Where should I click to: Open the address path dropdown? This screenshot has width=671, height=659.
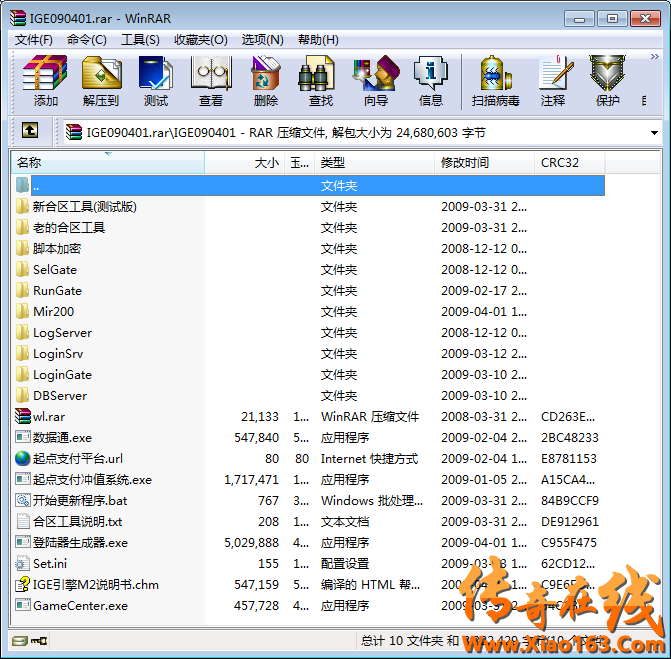[x=654, y=133]
